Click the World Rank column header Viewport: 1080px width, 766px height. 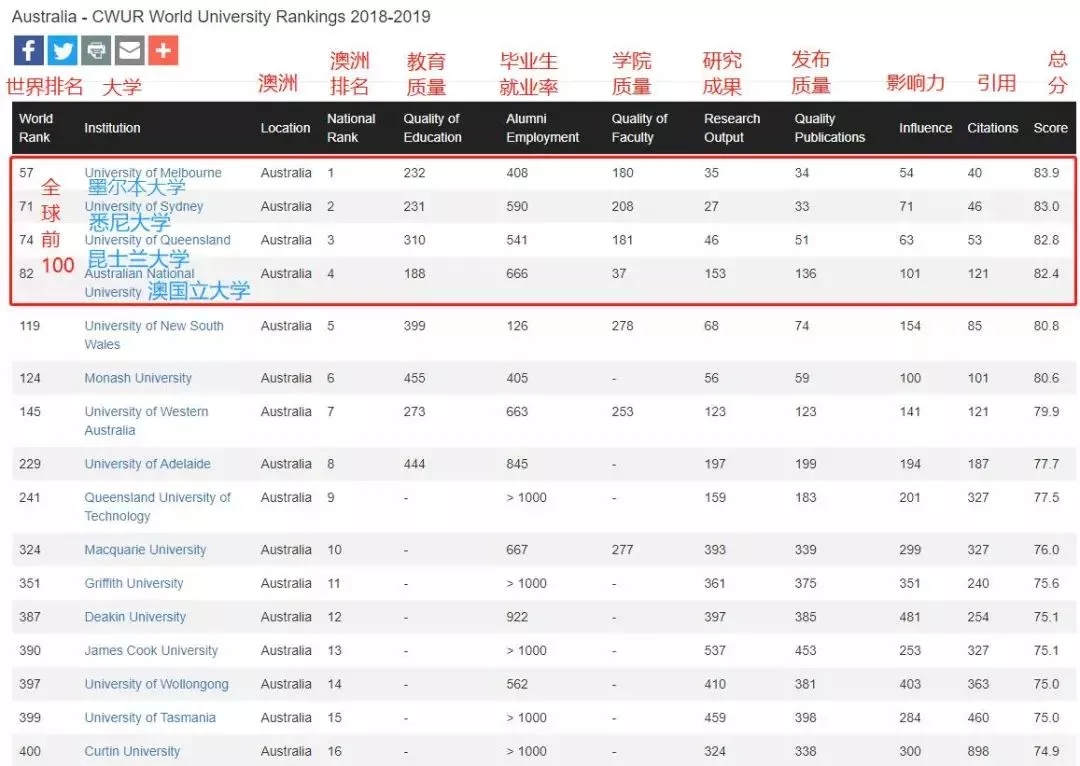[x=36, y=128]
